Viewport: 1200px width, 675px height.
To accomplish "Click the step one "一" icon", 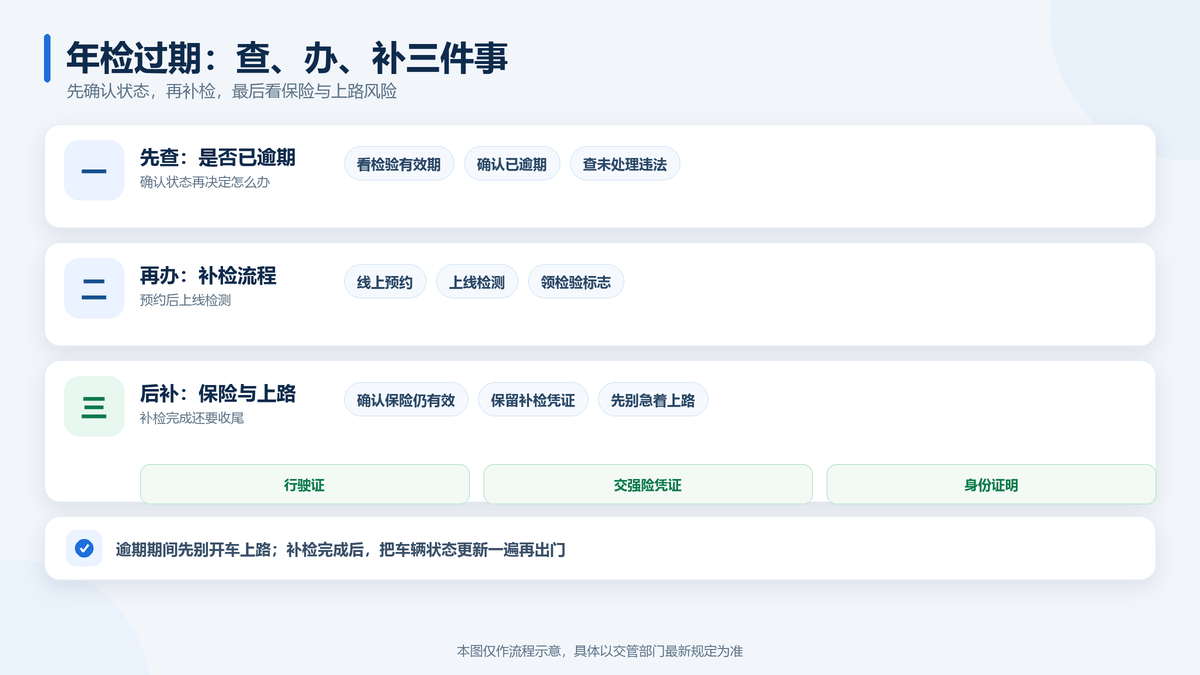I will coord(94,170).
